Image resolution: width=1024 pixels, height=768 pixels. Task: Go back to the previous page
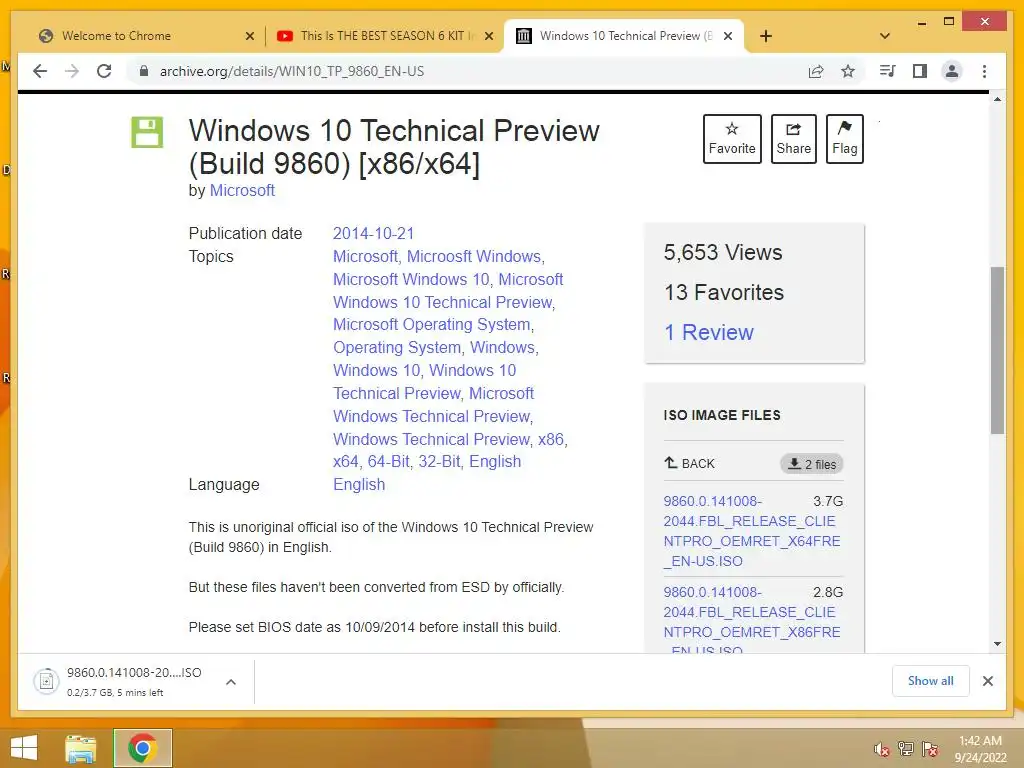tap(40, 71)
